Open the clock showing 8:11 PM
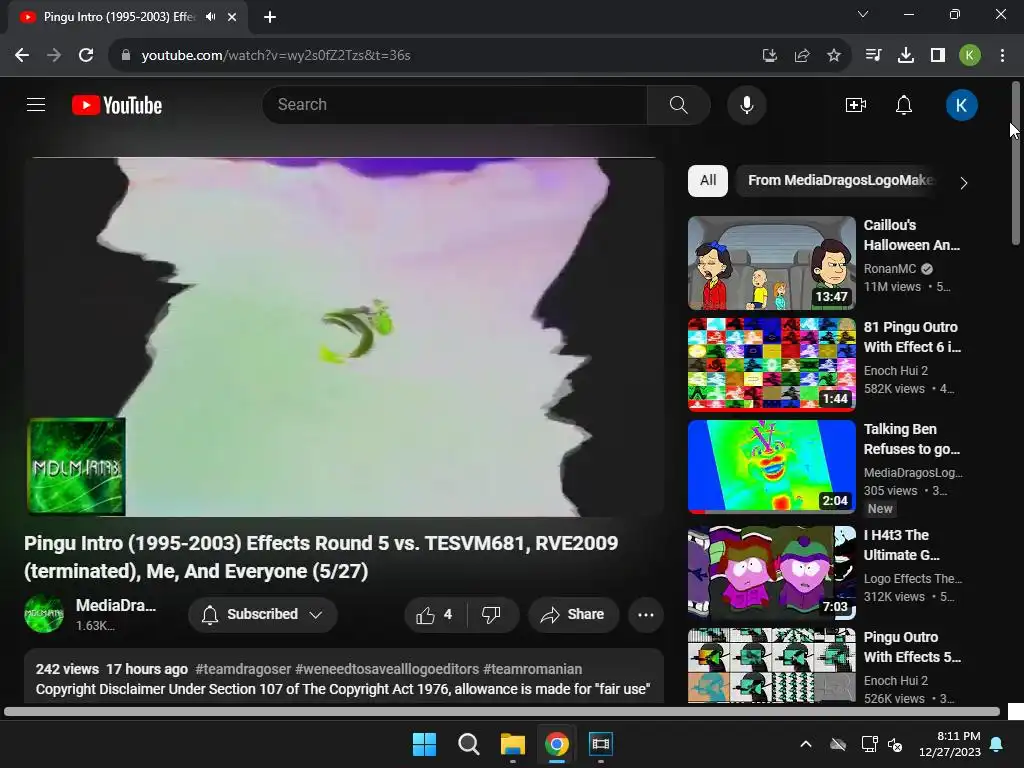 [x=950, y=744]
